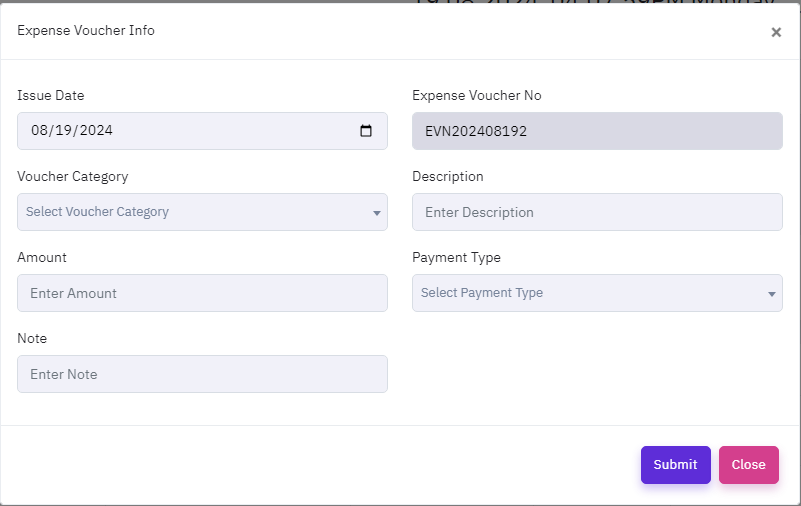
Task: Click the Payment Type dropdown arrow
Action: tap(772, 294)
